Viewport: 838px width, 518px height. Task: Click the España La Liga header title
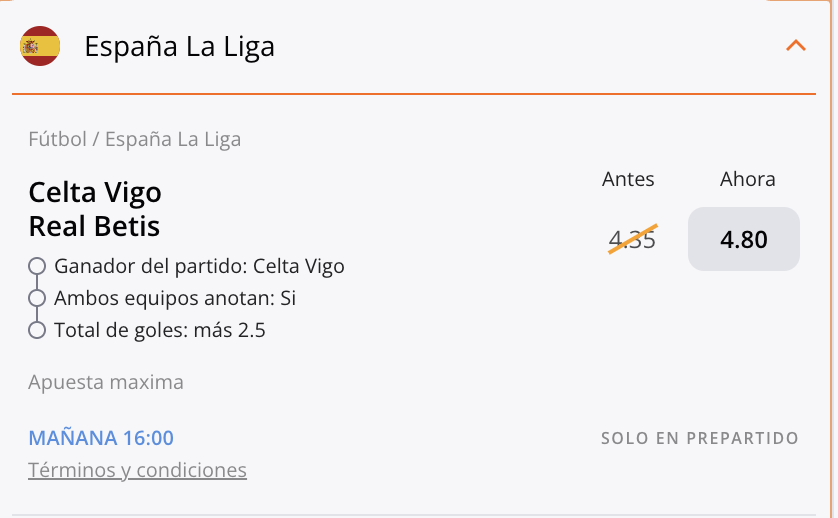(x=179, y=46)
